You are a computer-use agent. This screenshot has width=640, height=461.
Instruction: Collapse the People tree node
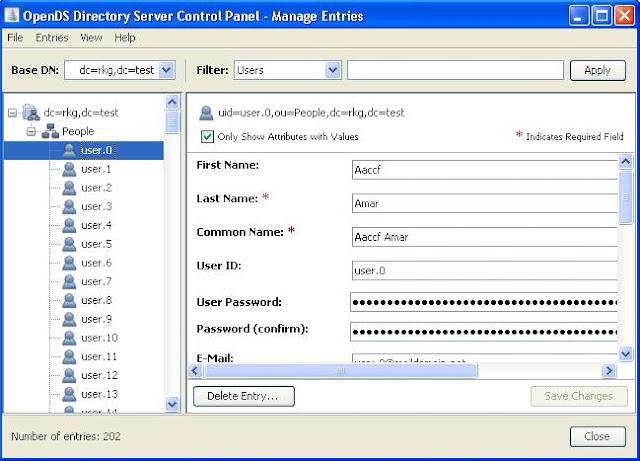click(31, 131)
